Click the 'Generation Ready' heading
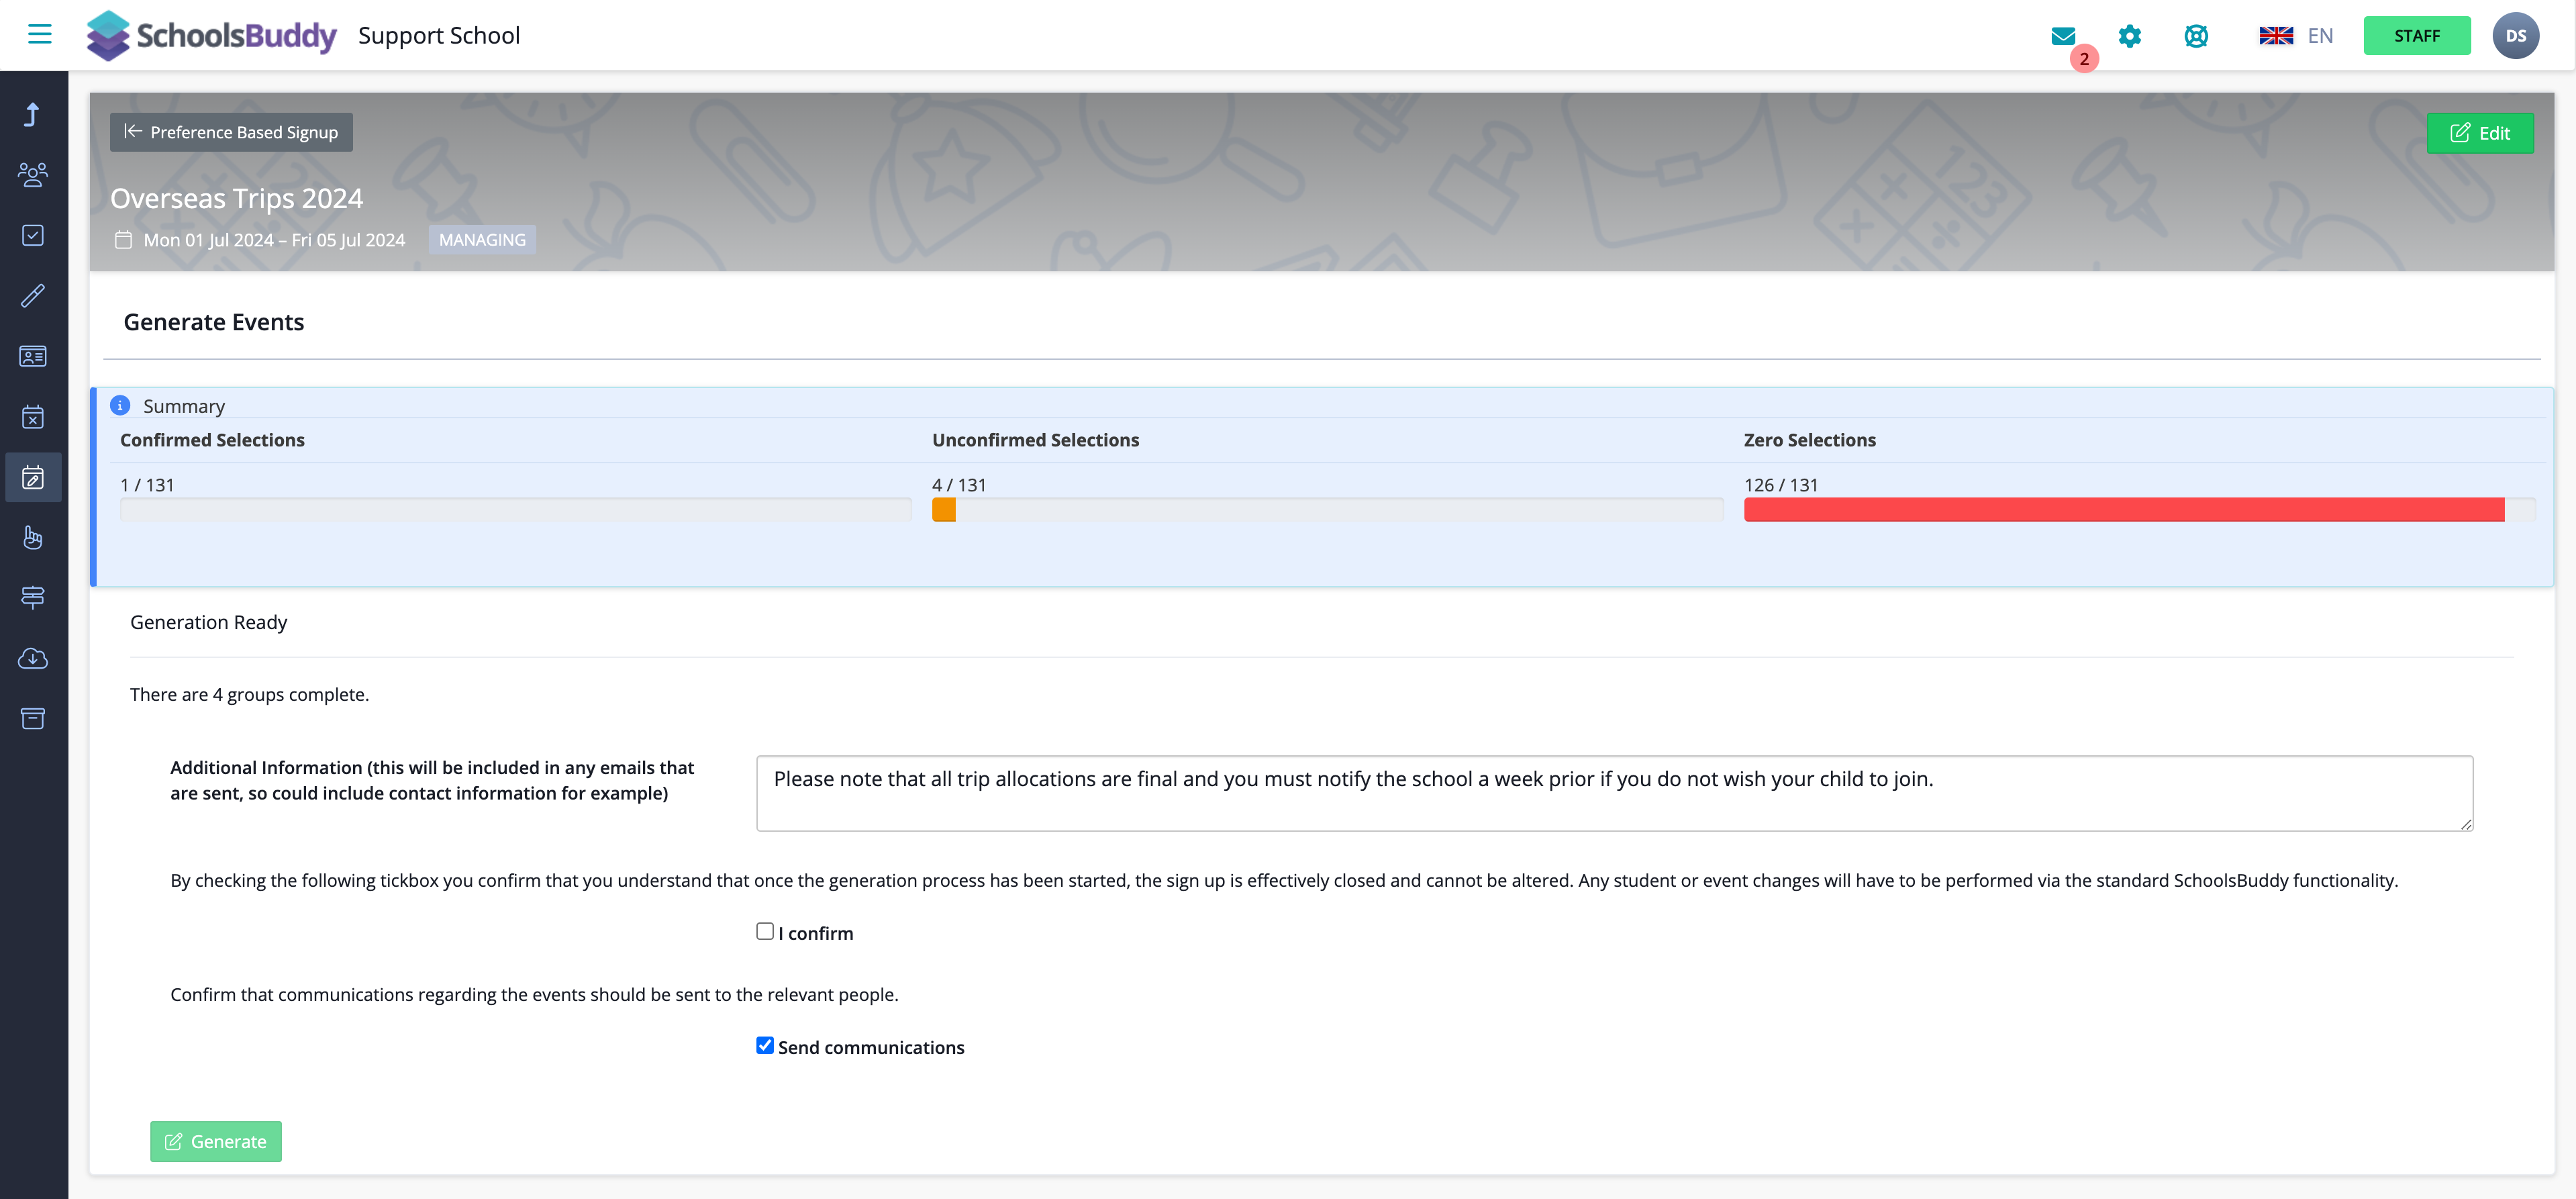Screen dimensions: 2576x1199 (208, 622)
